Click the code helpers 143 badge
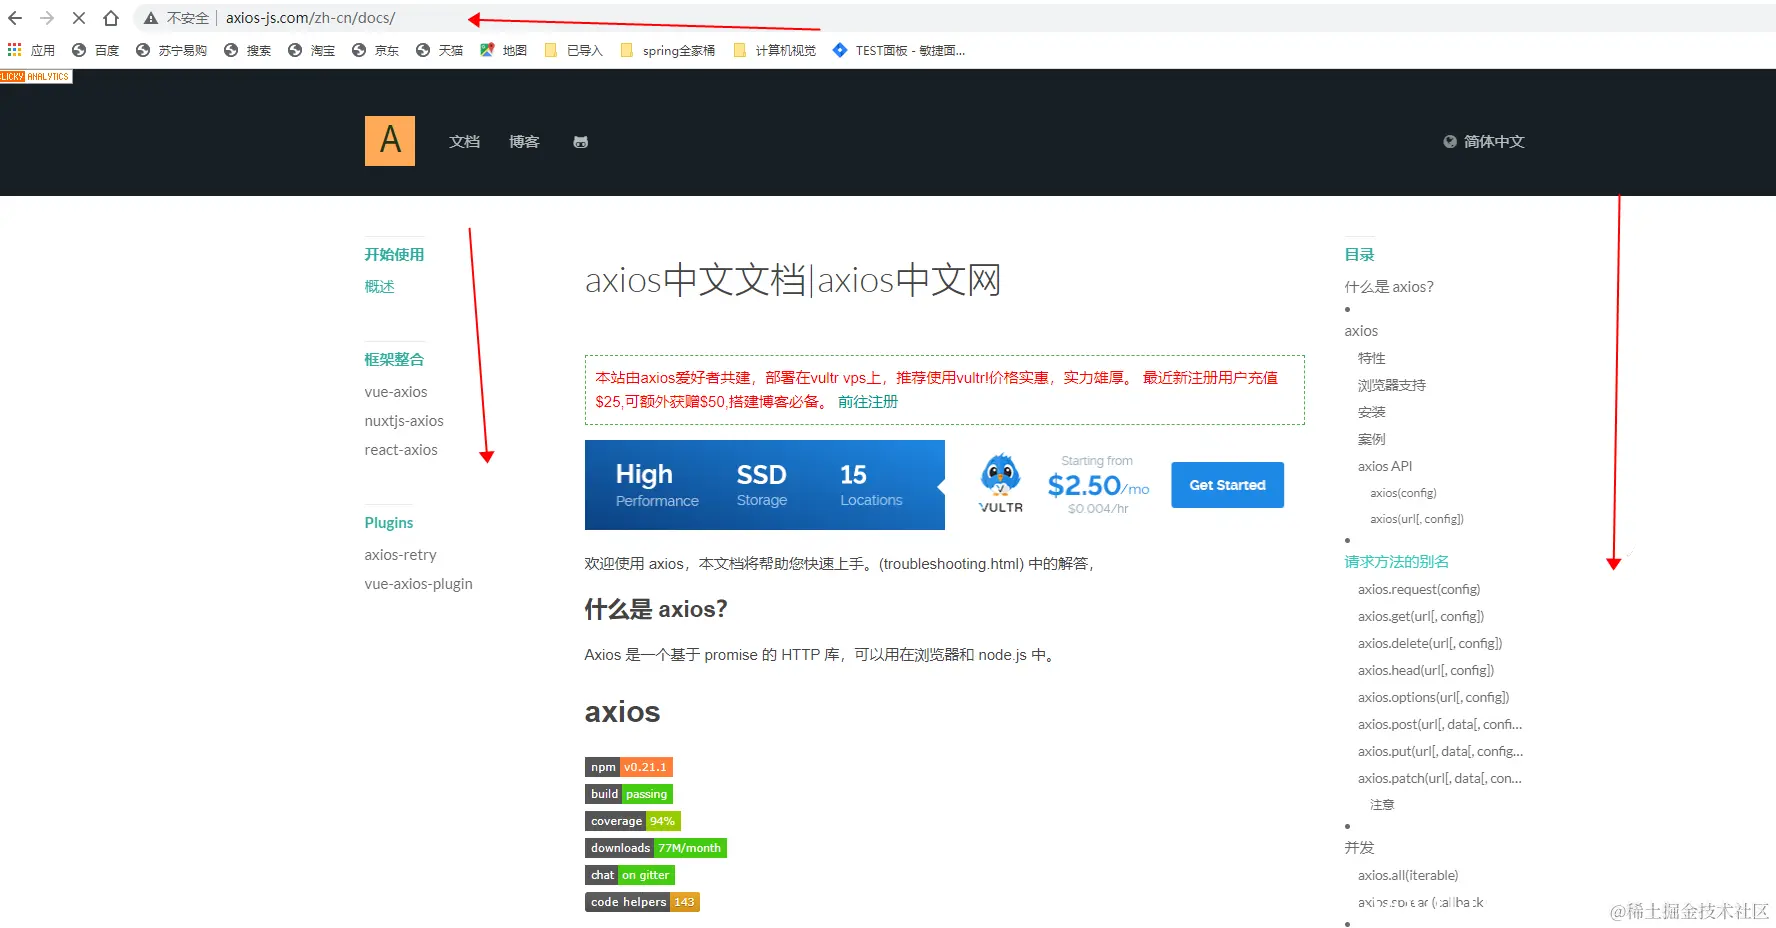This screenshot has width=1776, height=928. point(642,902)
